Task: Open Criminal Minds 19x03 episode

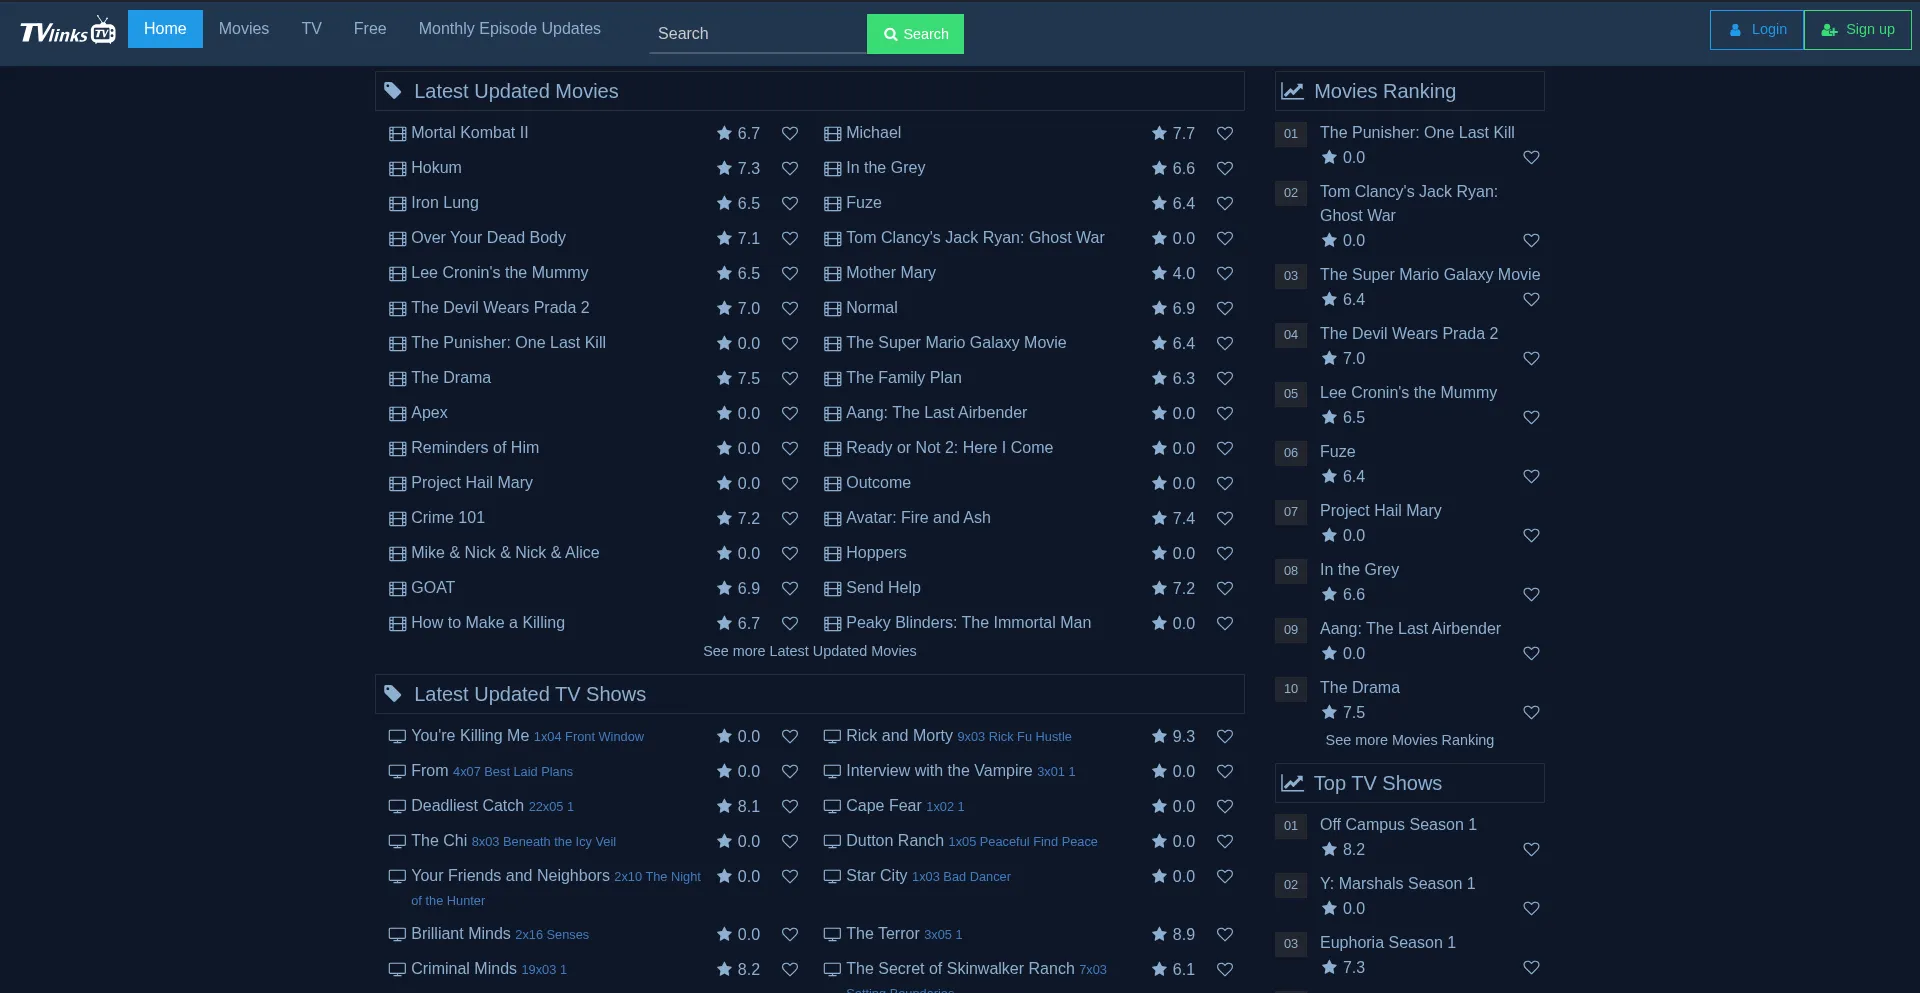Action: pos(489,969)
